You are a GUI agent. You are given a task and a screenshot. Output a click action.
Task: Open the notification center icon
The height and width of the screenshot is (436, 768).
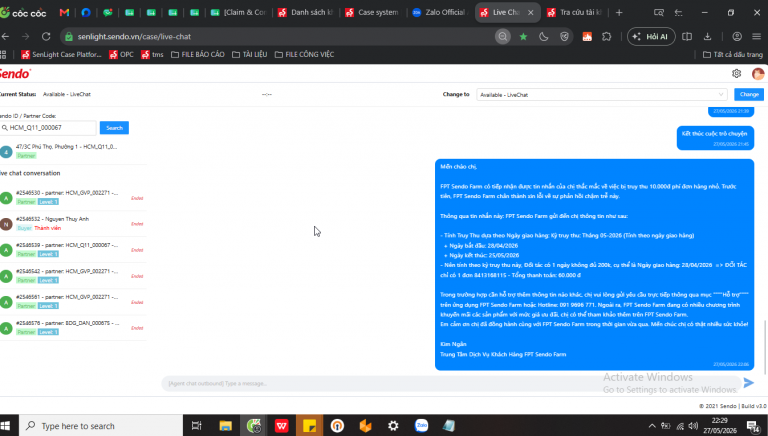click(753, 426)
